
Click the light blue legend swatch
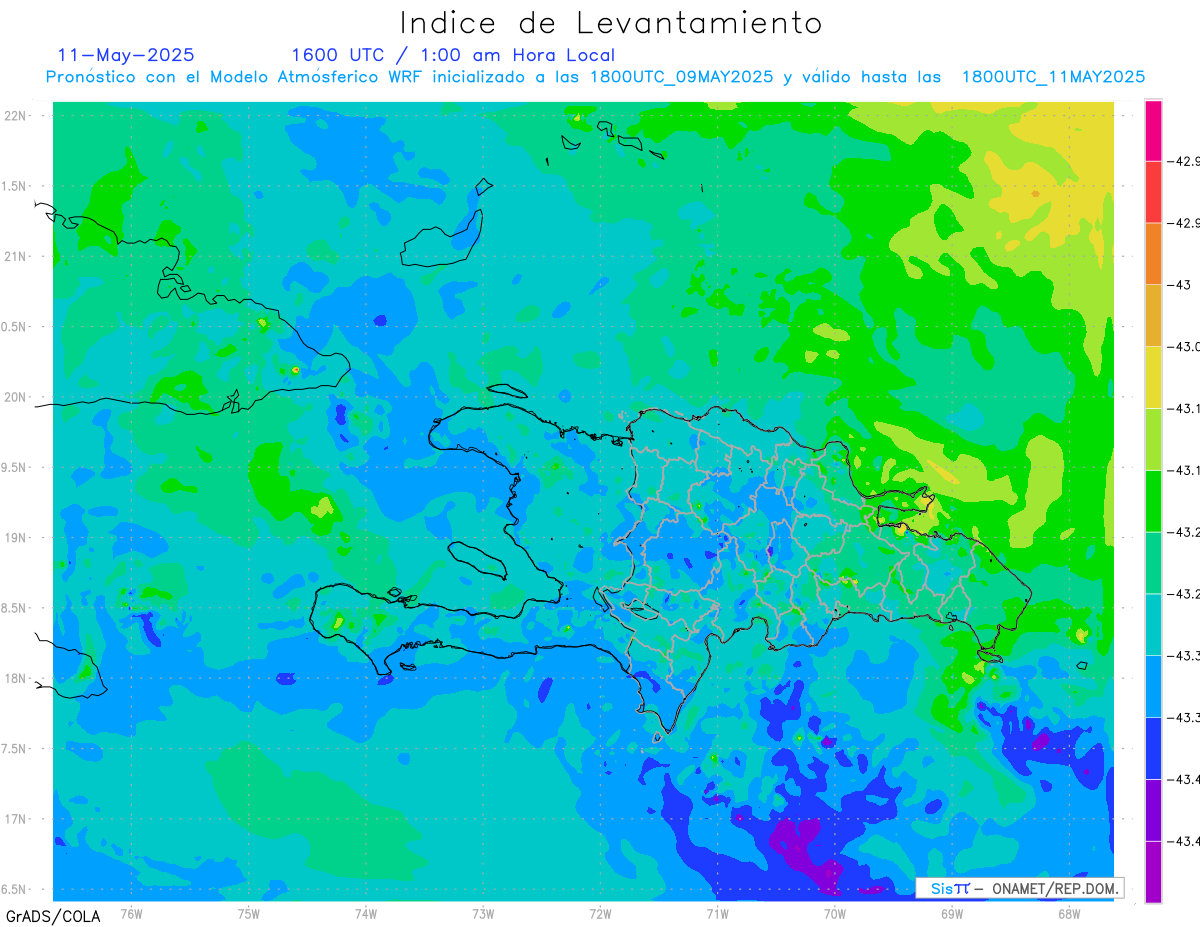1153,686
